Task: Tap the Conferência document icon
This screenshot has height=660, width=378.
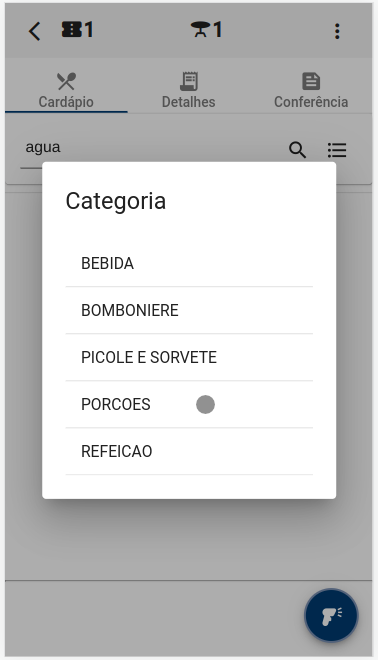Action: tap(311, 81)
